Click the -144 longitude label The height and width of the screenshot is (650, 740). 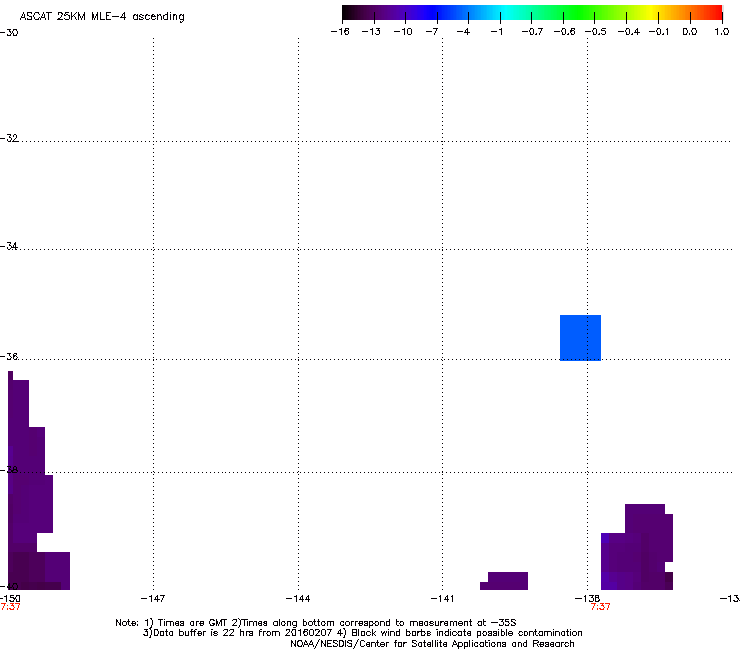pos(298,599)
